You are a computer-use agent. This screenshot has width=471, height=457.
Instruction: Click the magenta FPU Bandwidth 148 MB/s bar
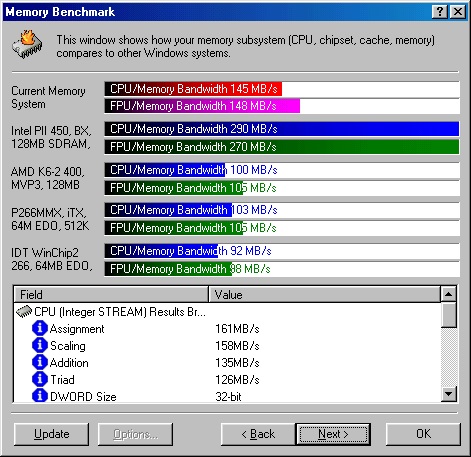(202, 106)
